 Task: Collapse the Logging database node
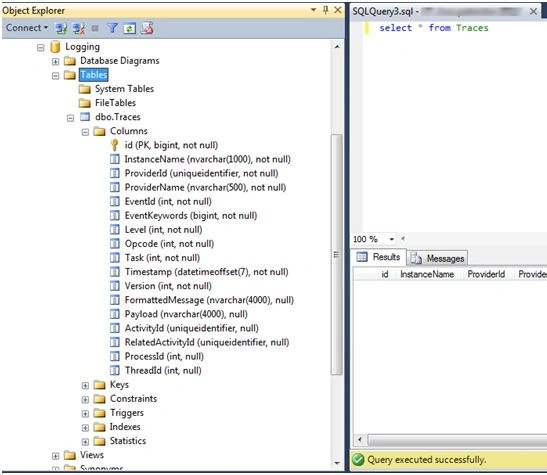click(40, 47)
